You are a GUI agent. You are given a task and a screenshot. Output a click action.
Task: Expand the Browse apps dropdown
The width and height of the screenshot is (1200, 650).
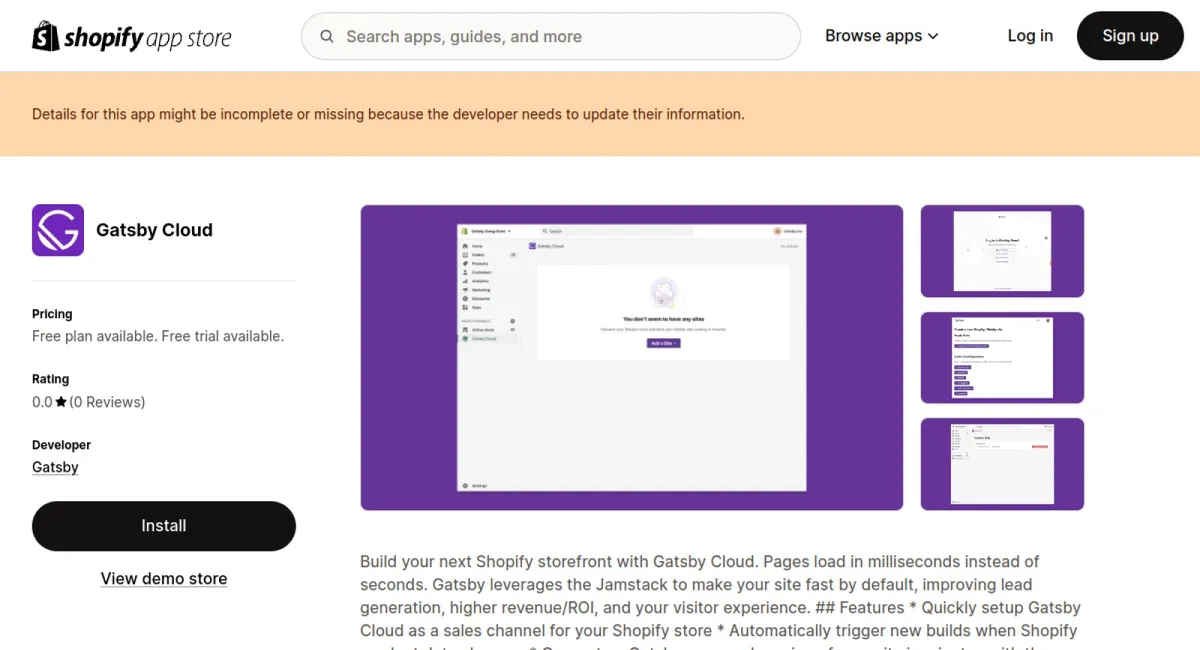[881, 36]
